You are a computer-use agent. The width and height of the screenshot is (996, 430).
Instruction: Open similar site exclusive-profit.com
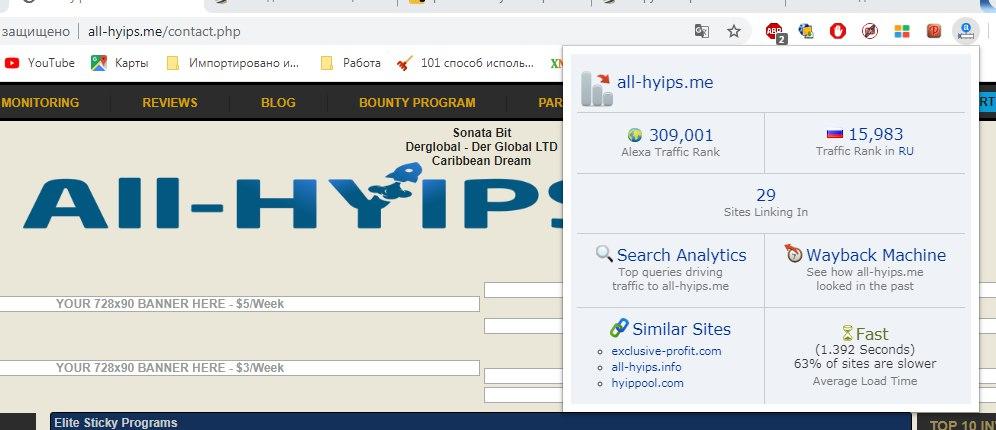(x=666, y=351)
